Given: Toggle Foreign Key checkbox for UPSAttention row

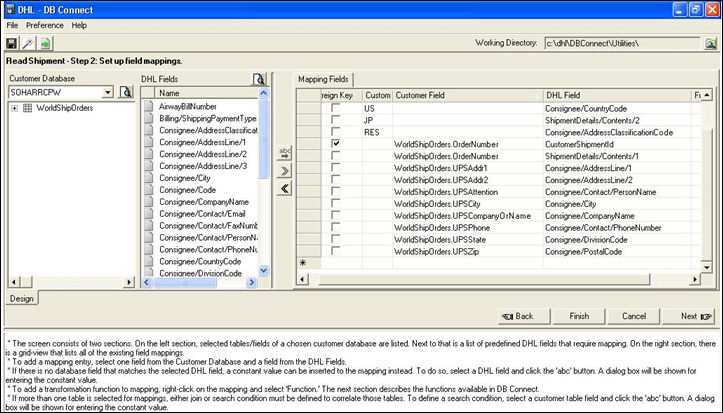Looking at the screenshot, I should pyautogui.click(x=336, y=192).
